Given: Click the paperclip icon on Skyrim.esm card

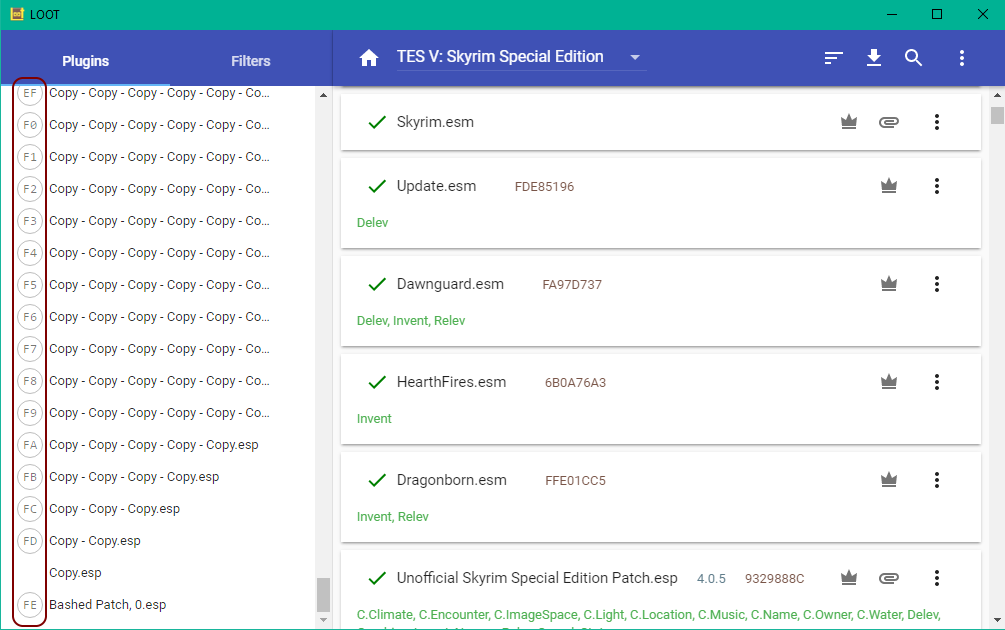Looking at the screenshot, I should (x=888, y=122).
